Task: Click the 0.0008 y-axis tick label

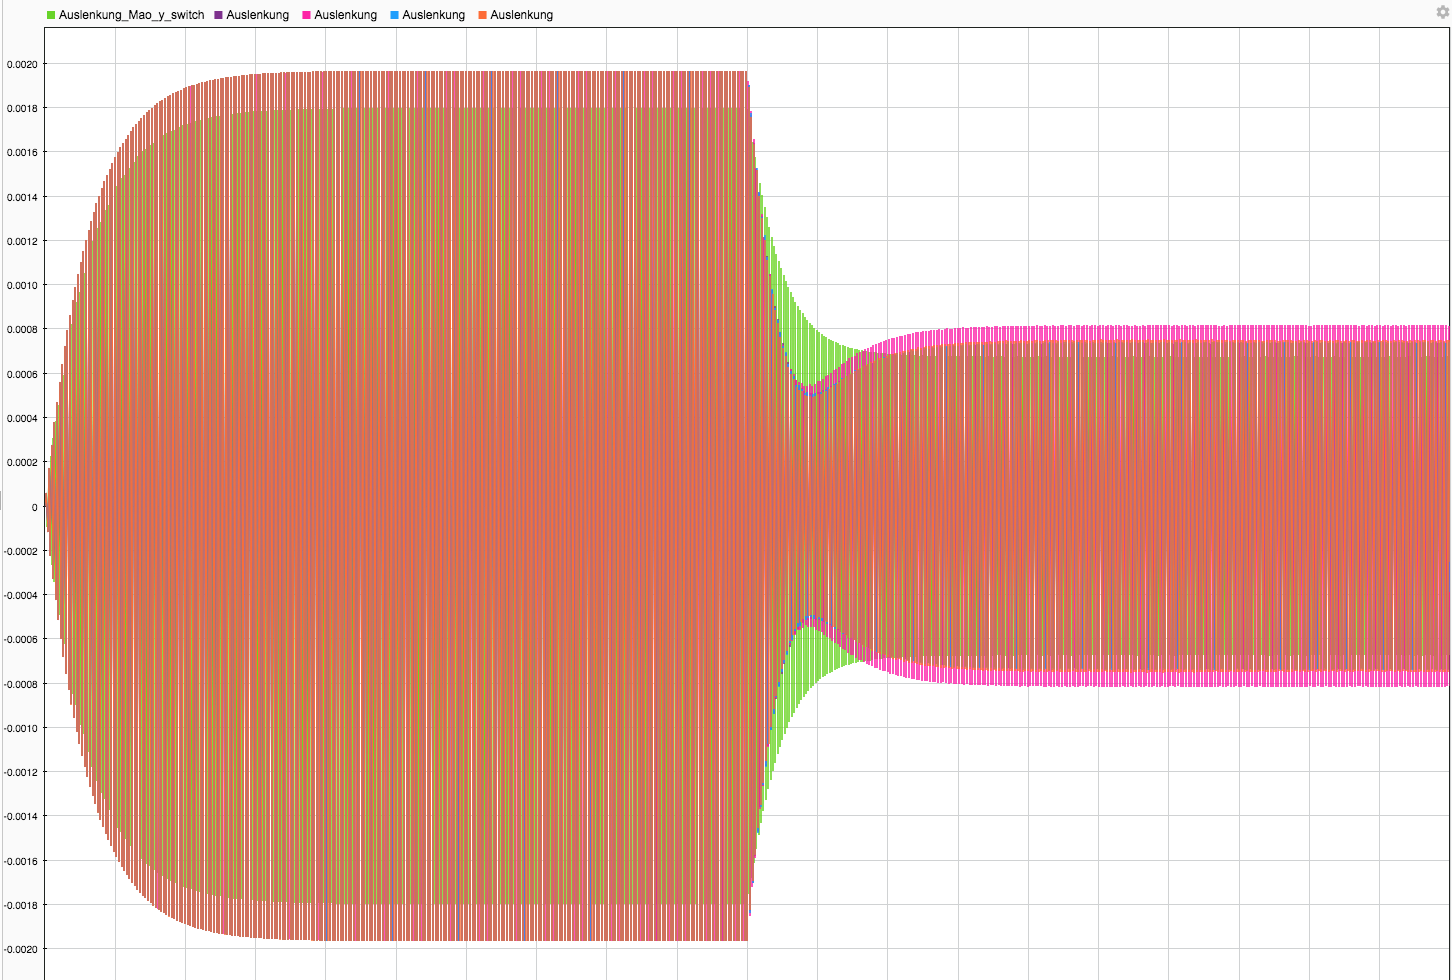Action: pyautogui.click(x=22, y=329)
